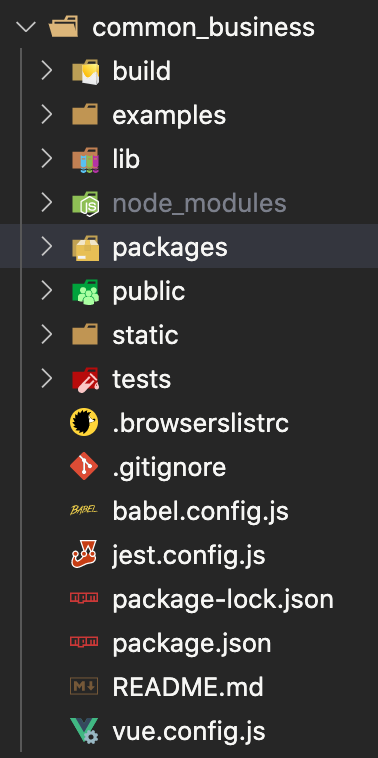Screen dimensions: 378x758
Task: Click the npm icon beside package.json
Action: 84,642
